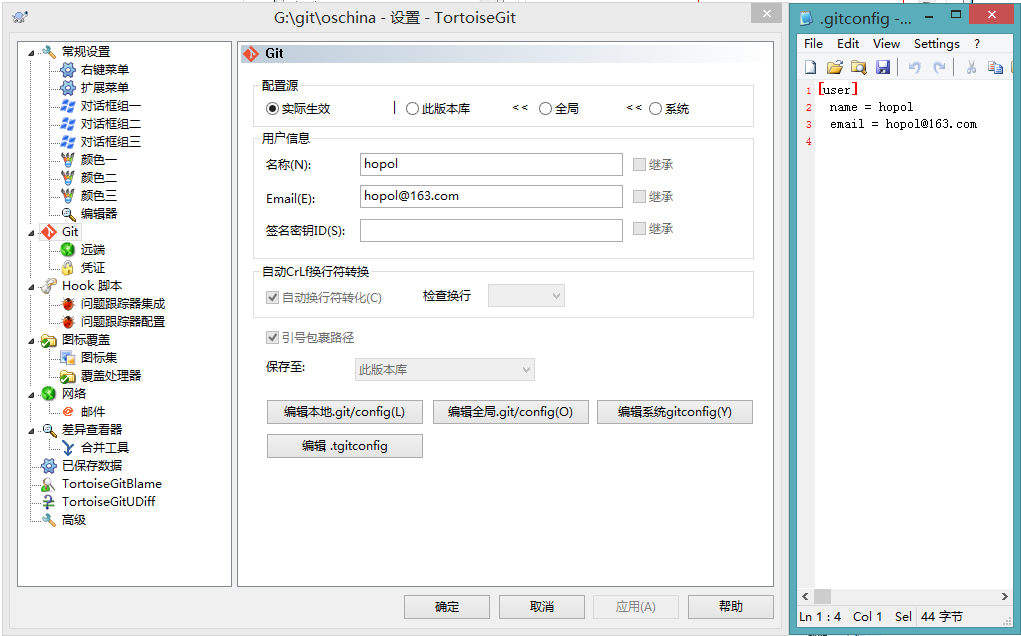The width and height of the screenshot is (1021, 636).
Task: Click the 帮助 button
Action: [731, 607]
